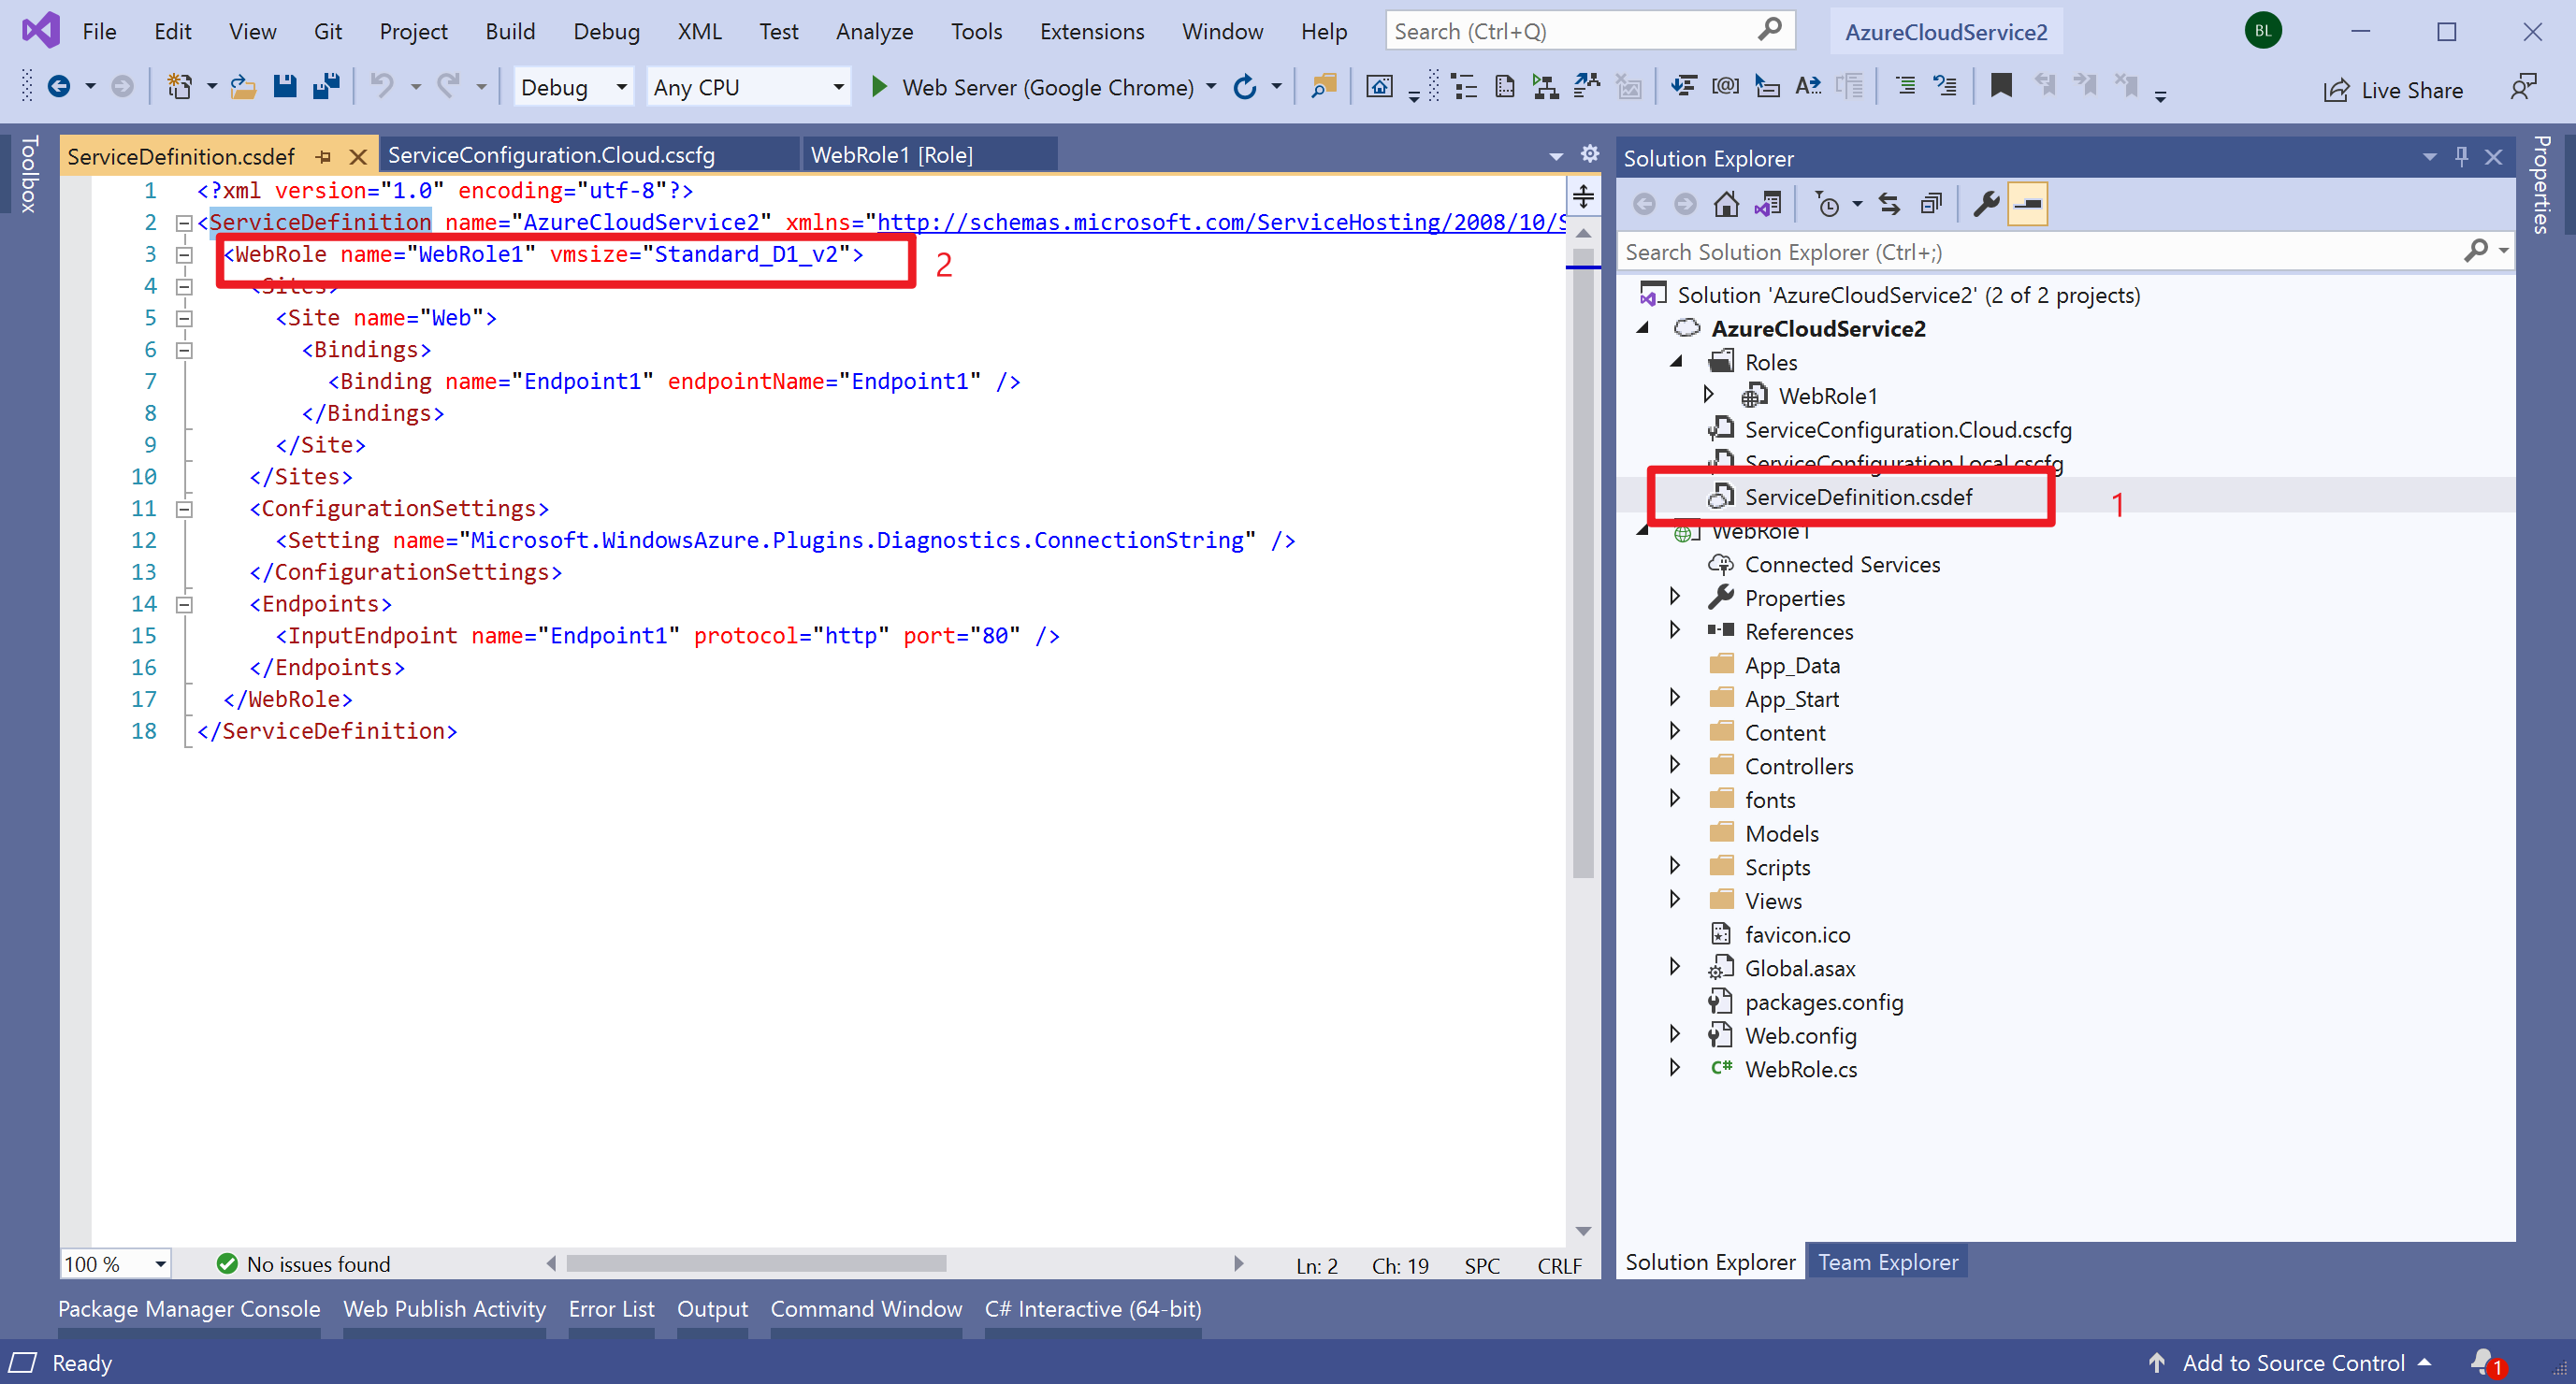The image size is (2576, 1384).
Task: Click the editor horizontal scrollbar thumb
Action: tap(756, 1264)
